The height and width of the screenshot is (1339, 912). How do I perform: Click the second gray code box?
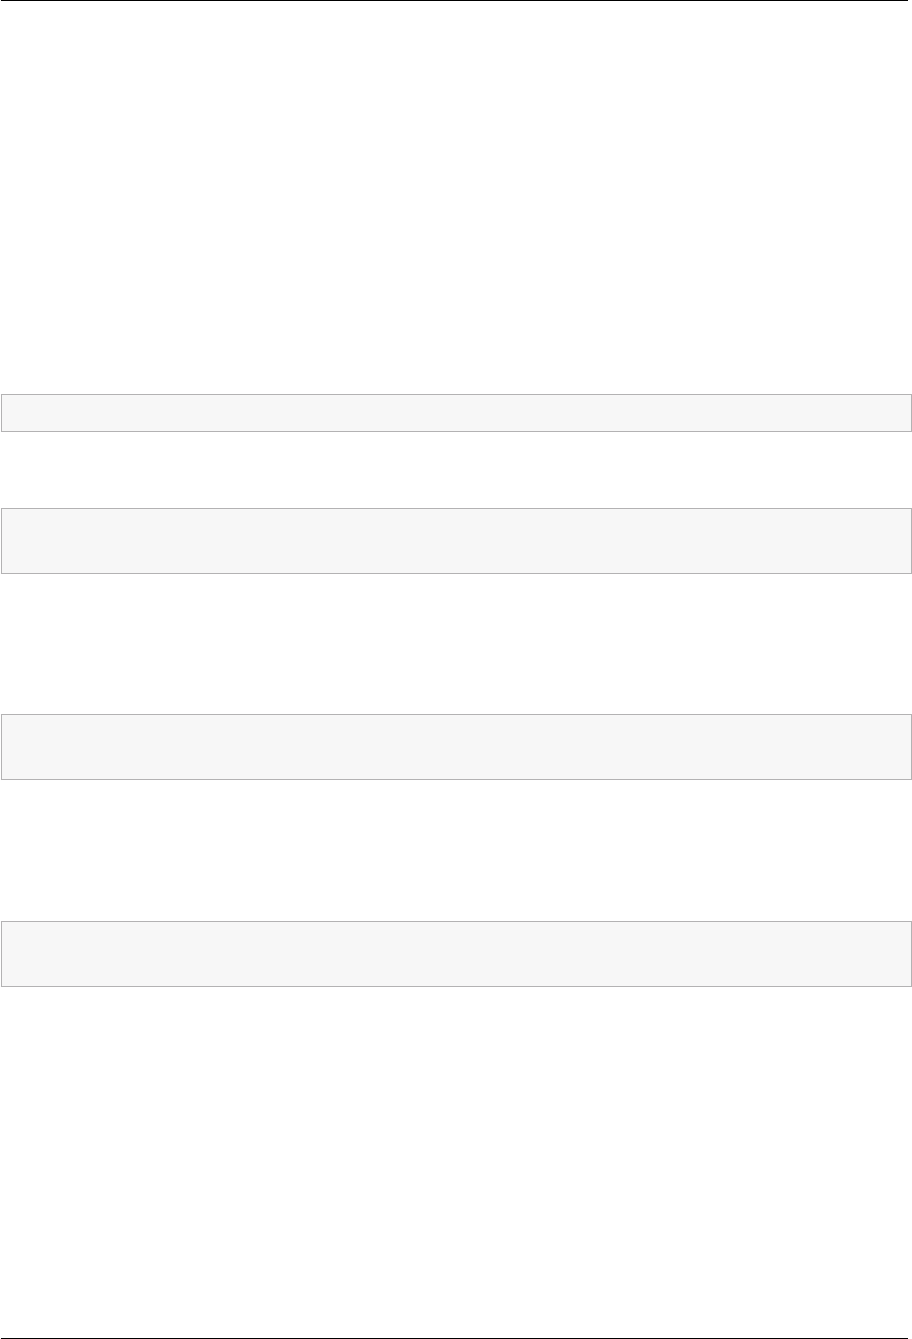[456, 541]
